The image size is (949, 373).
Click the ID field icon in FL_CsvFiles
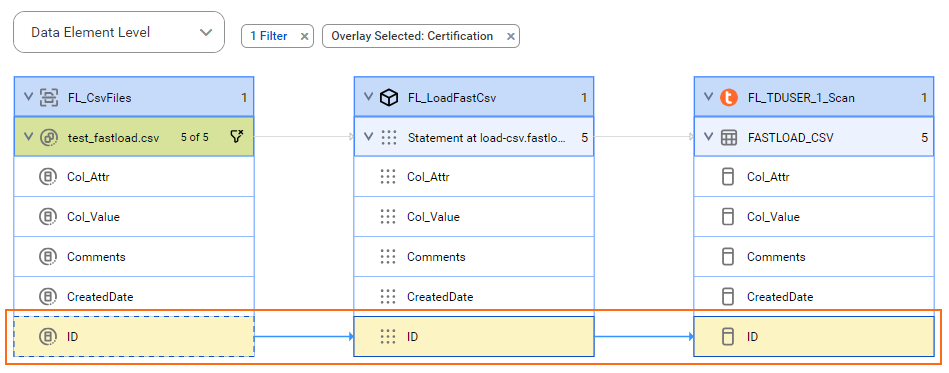[47, 337]
